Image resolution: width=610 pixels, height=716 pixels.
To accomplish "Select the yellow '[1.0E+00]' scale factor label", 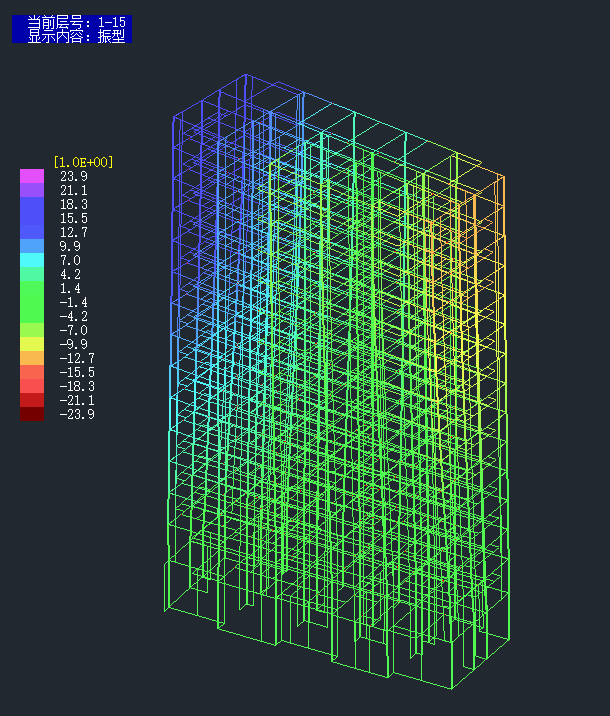I will coord(84,162).
